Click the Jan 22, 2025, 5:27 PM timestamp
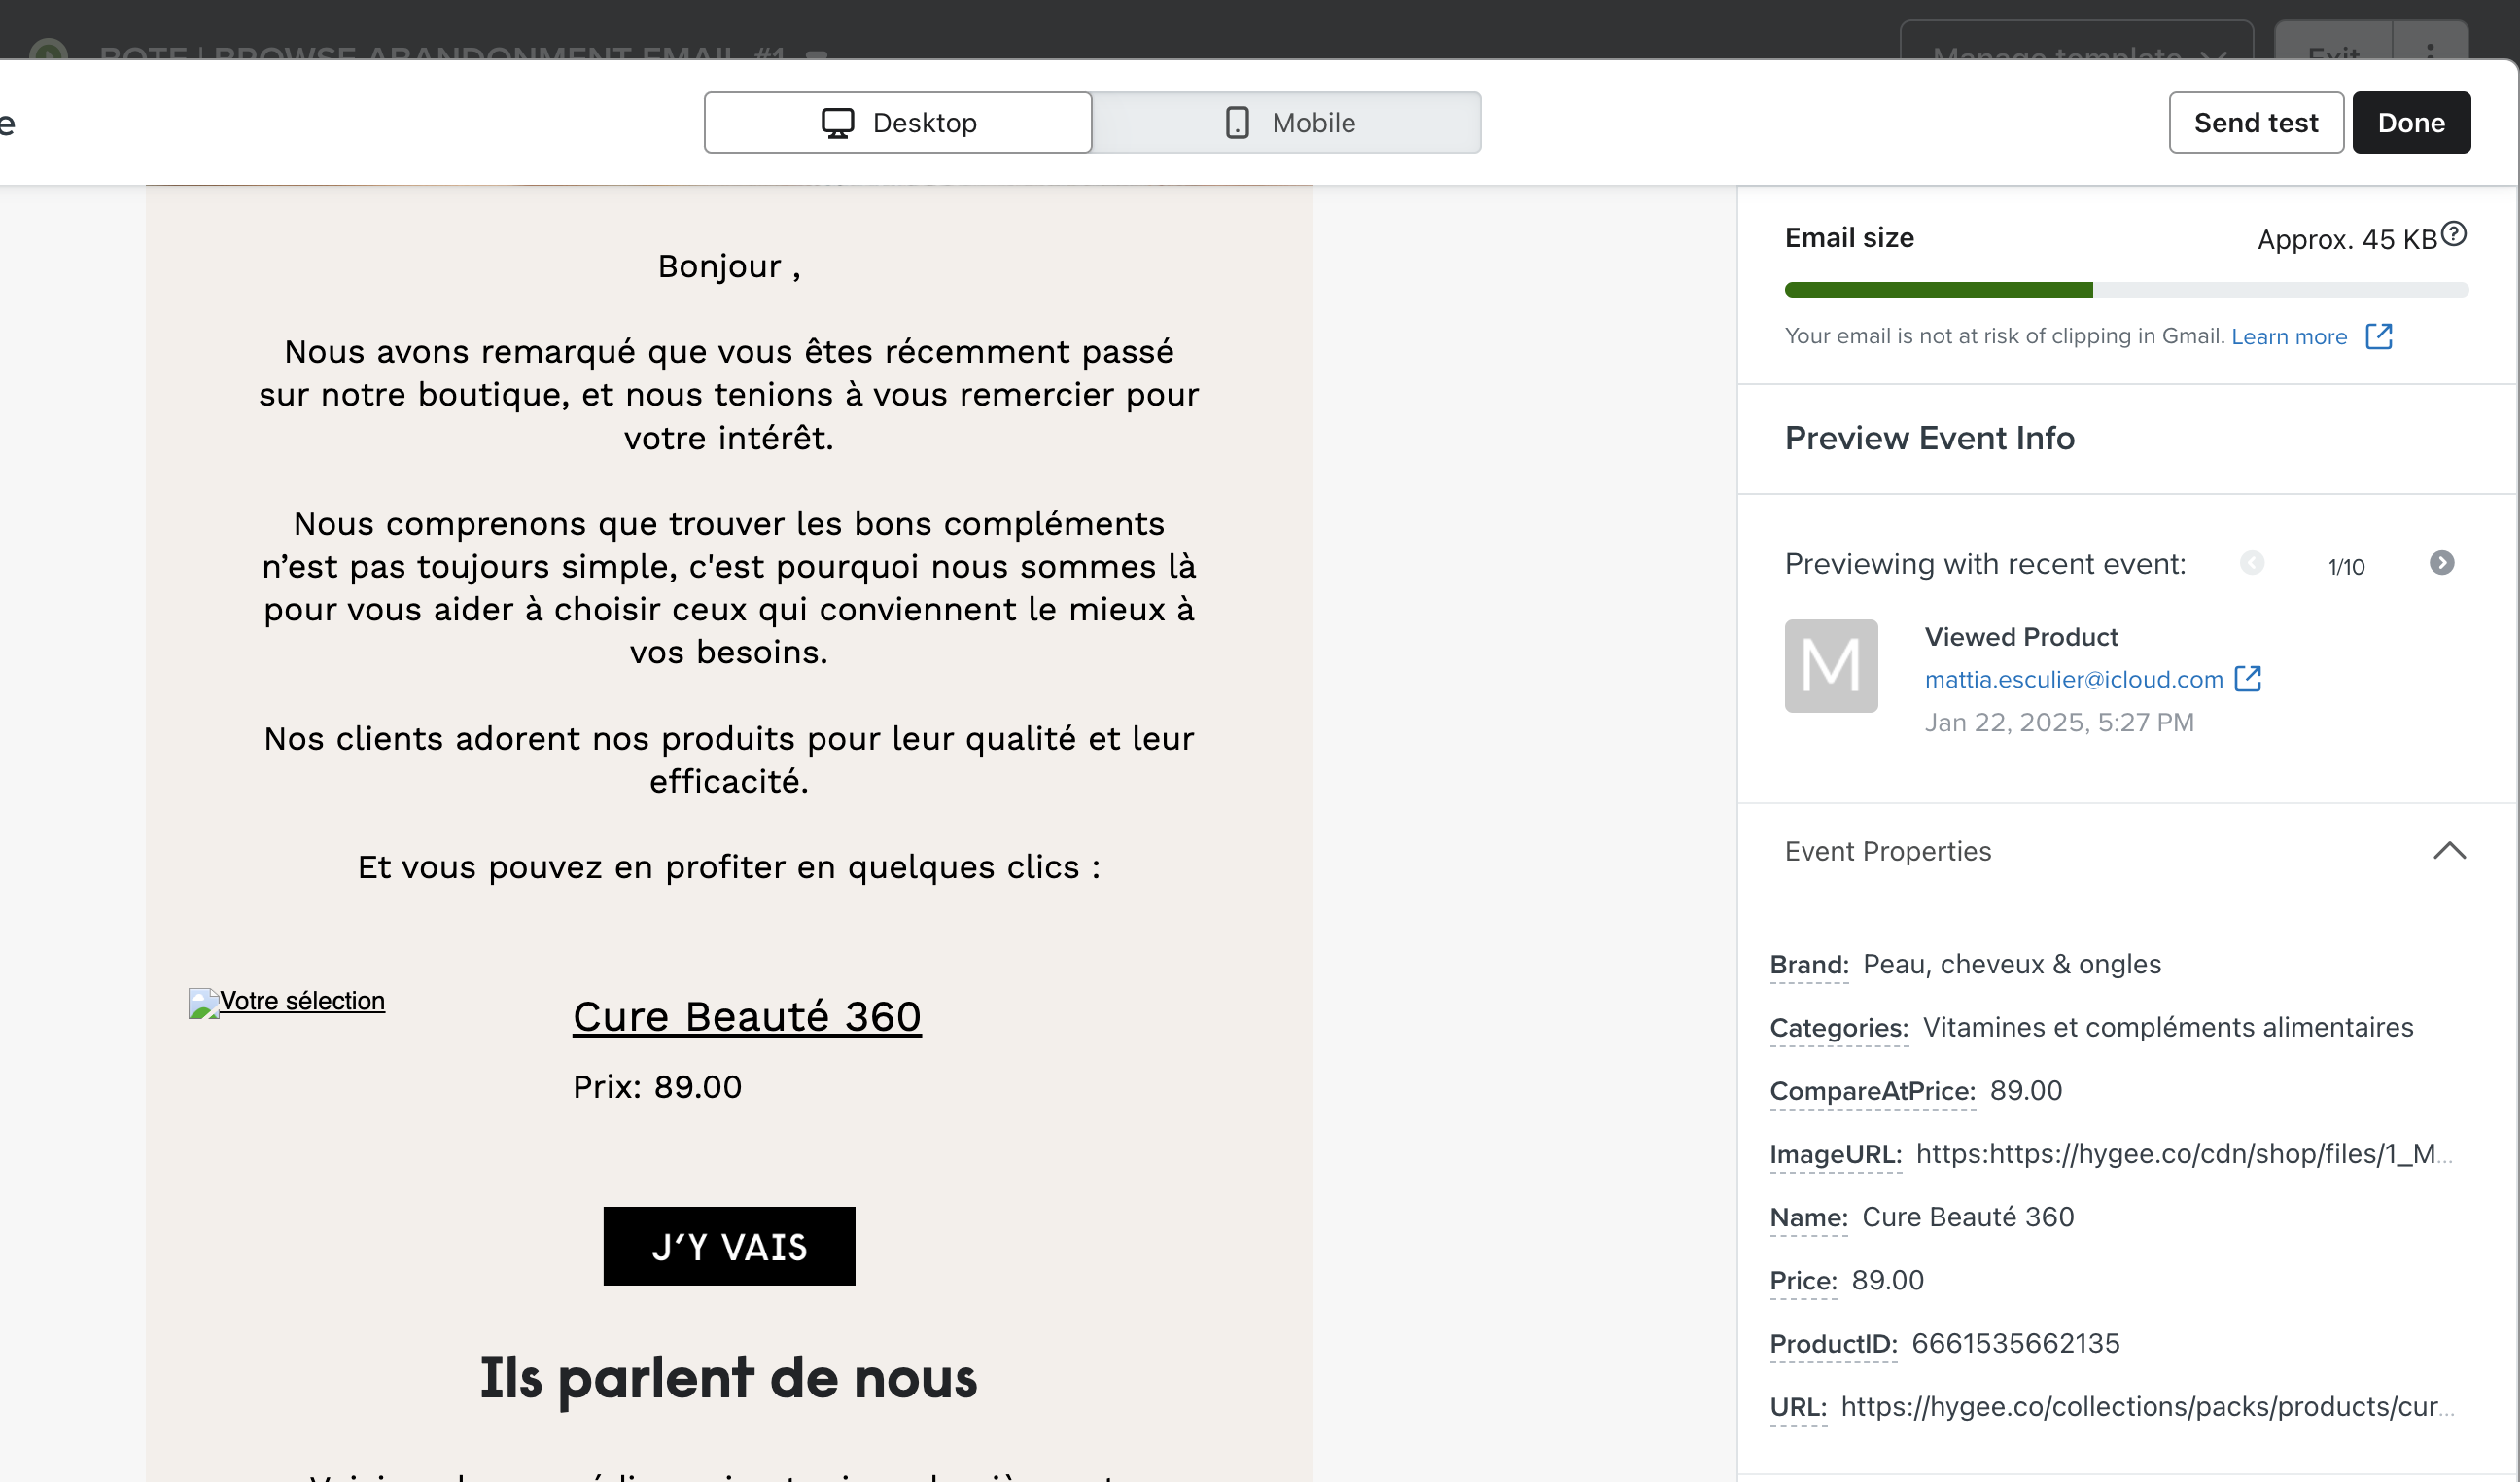This screenshot has width=2520, height=1482. point(2059,722)
